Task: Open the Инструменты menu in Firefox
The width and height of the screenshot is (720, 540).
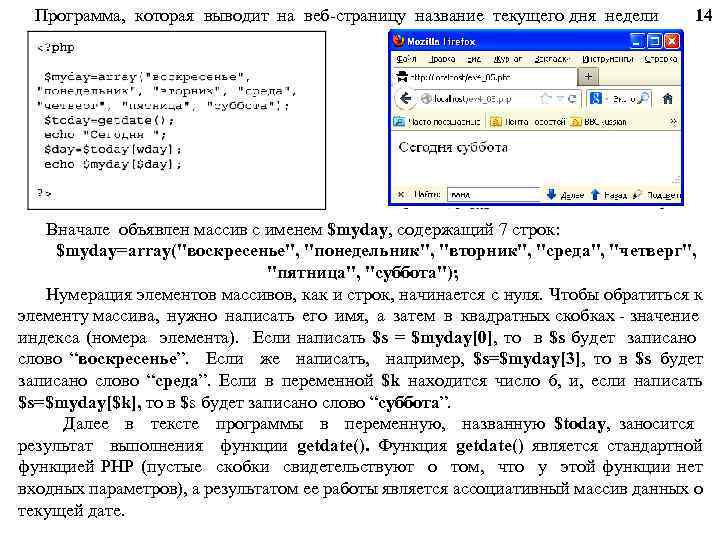Action: coord(608,59)
